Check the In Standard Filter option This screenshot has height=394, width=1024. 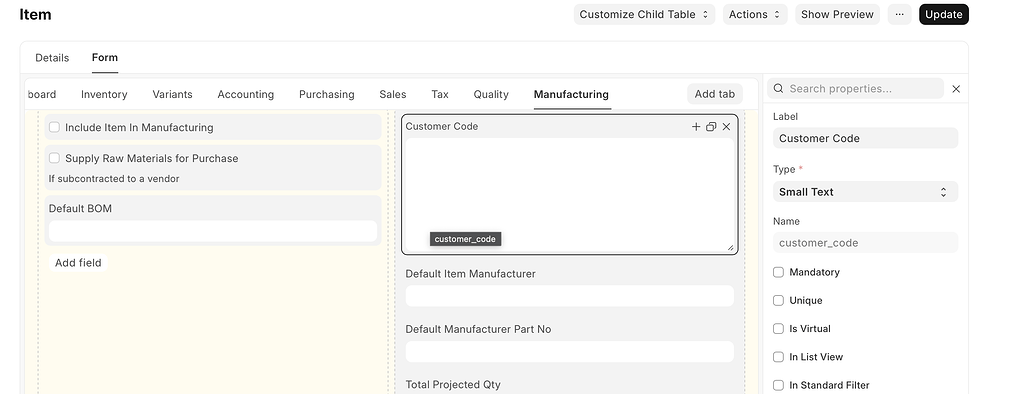tap(778, 386)
